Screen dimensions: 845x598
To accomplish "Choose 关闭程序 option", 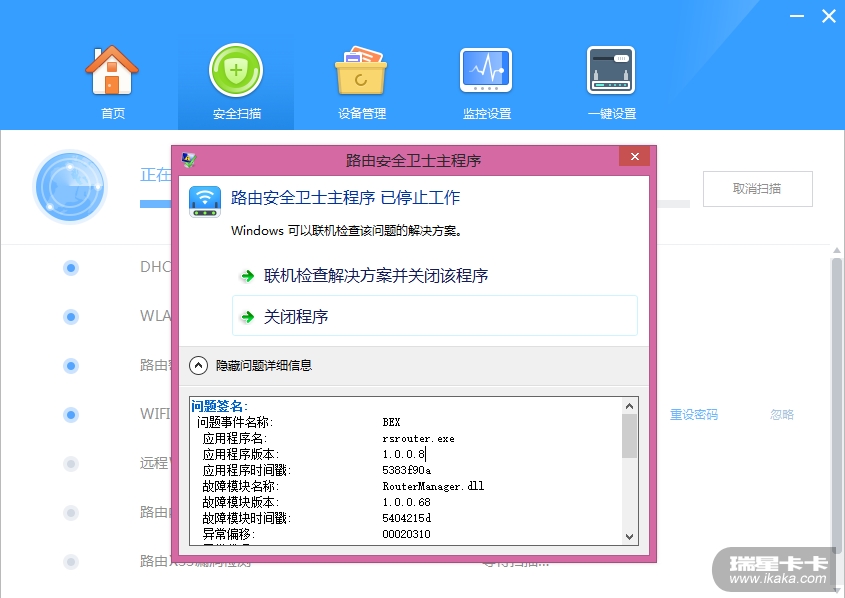I will point(435,316).
